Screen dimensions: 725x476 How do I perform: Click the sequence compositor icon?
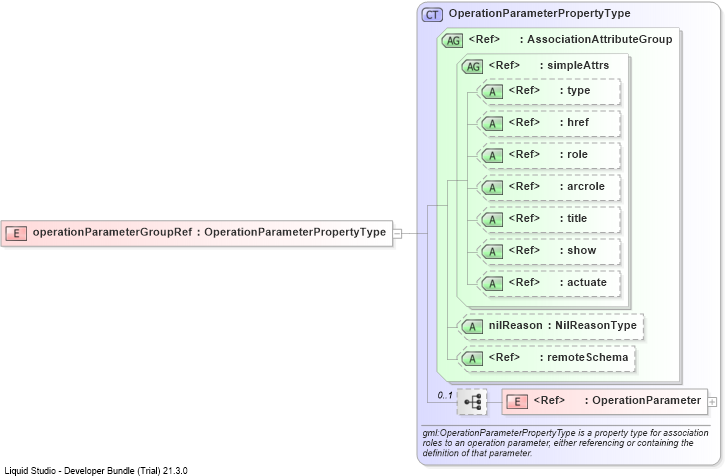[472, 402]
